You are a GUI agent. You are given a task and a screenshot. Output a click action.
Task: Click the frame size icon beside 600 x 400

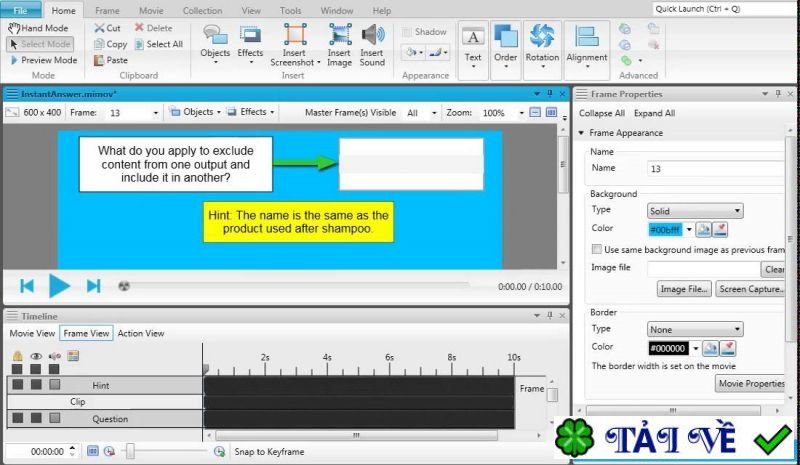click(12, 112)
